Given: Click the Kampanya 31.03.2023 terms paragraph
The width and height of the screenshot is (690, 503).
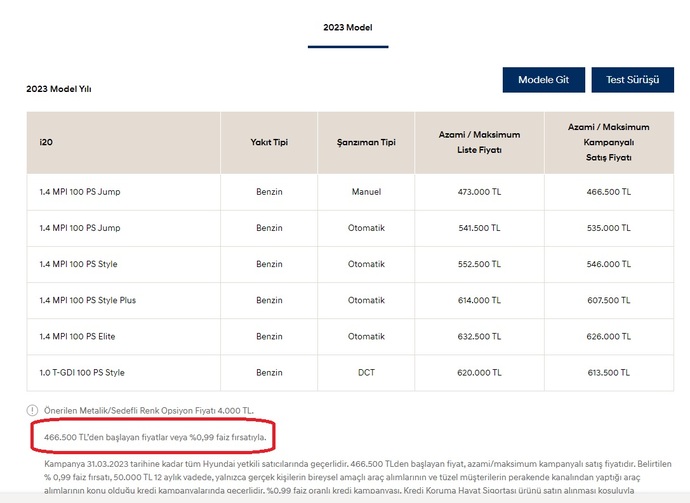Looking at the screenshot, I should click(357, 477).
